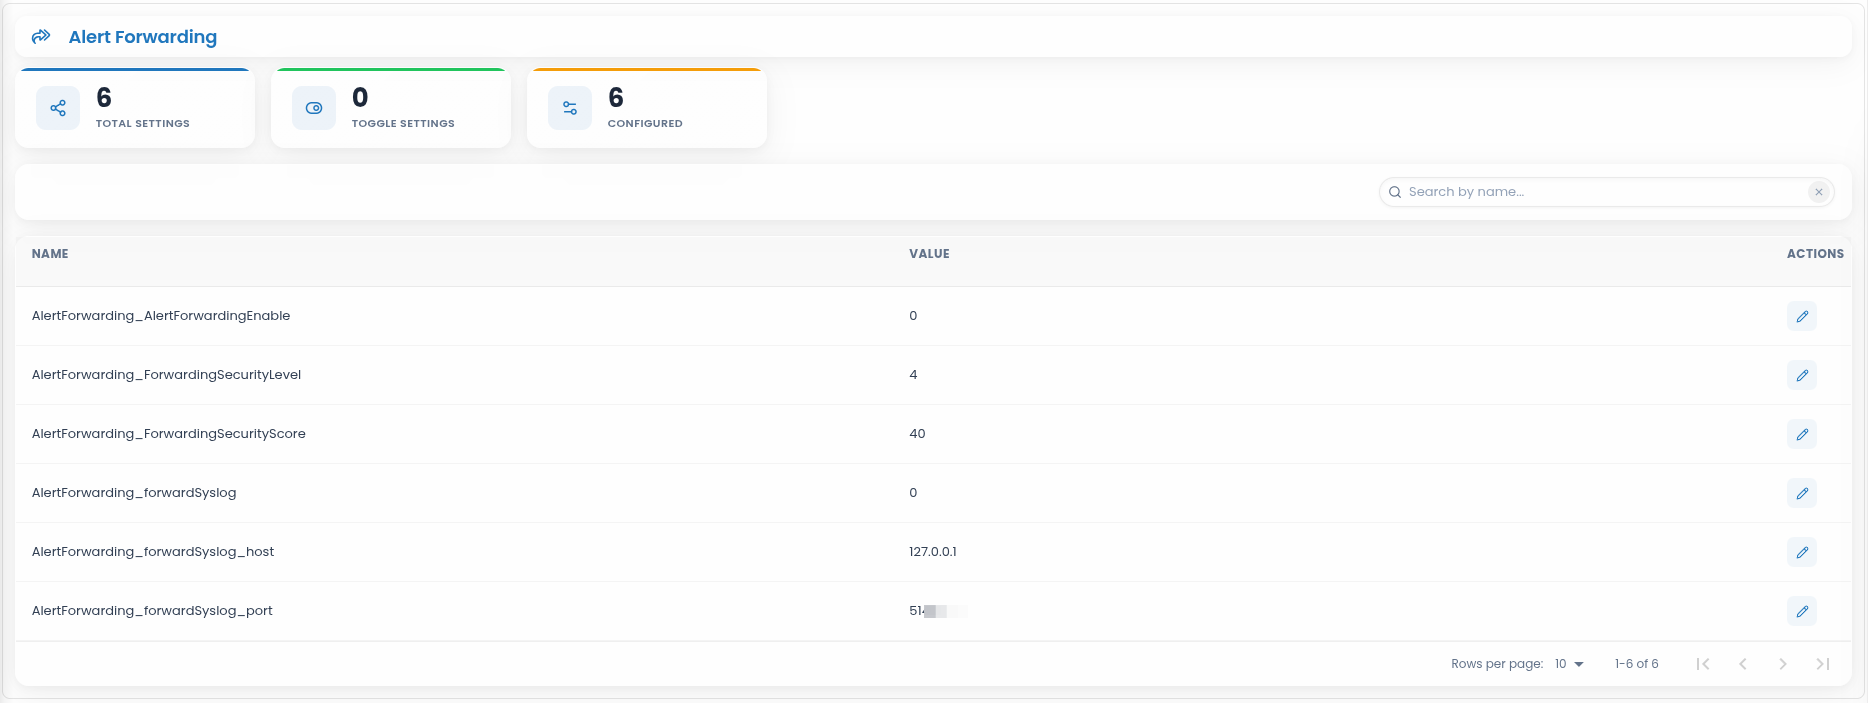Click the forwardSyslog_port value
Image resolution: width=1868 pixels, height=703 pixels.
(938, 611)
